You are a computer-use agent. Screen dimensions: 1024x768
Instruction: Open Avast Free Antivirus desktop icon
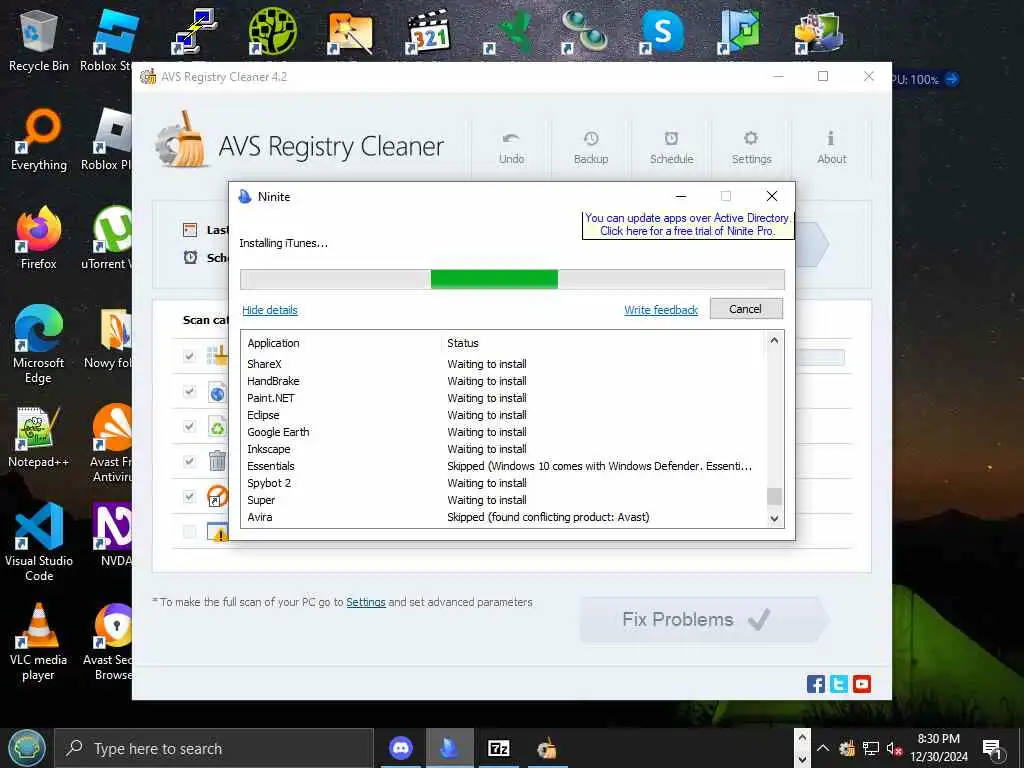[111, 444]
